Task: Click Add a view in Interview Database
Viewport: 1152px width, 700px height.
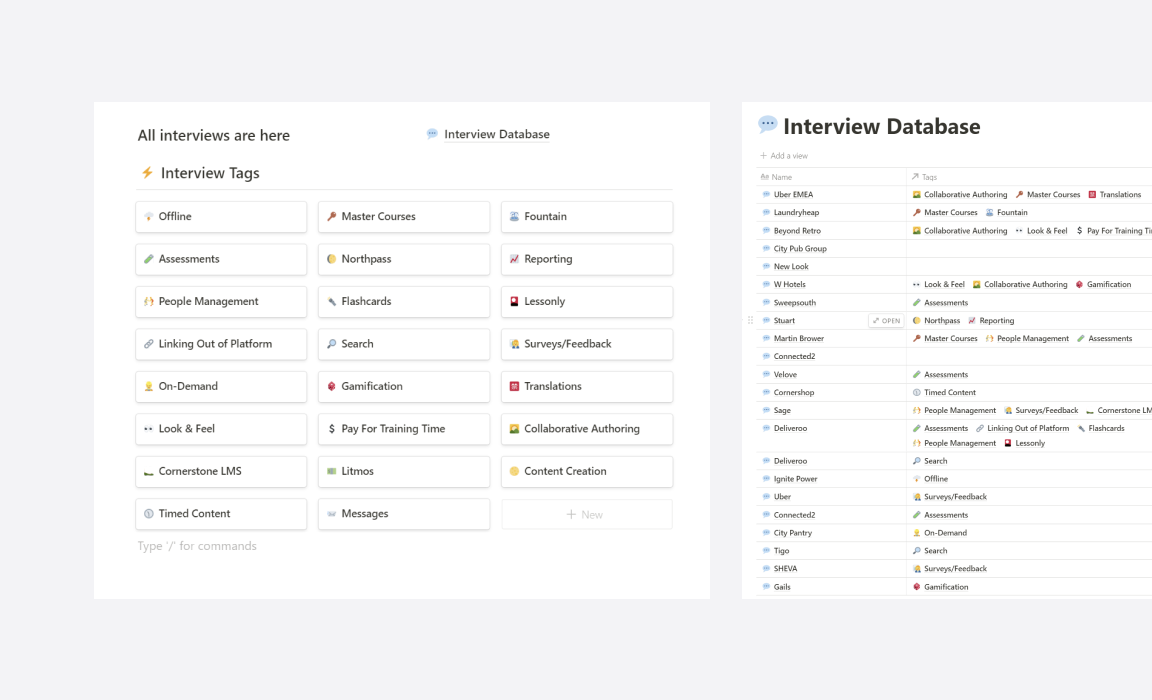Action: 784,156
